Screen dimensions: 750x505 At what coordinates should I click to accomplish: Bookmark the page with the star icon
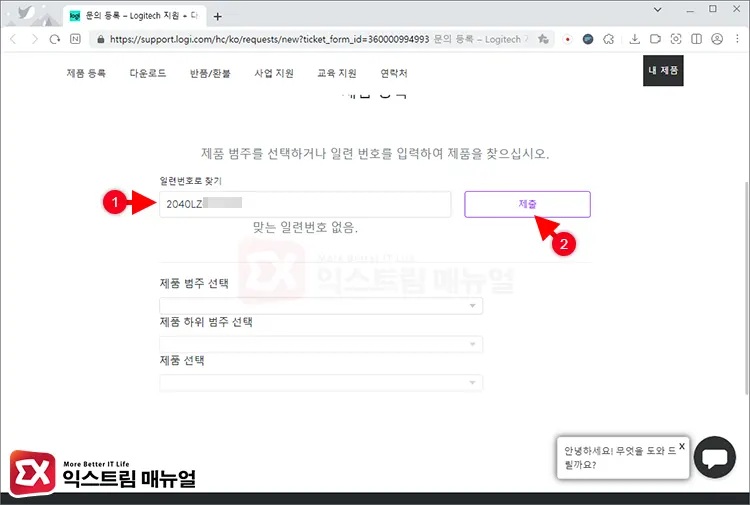[543, 39]
